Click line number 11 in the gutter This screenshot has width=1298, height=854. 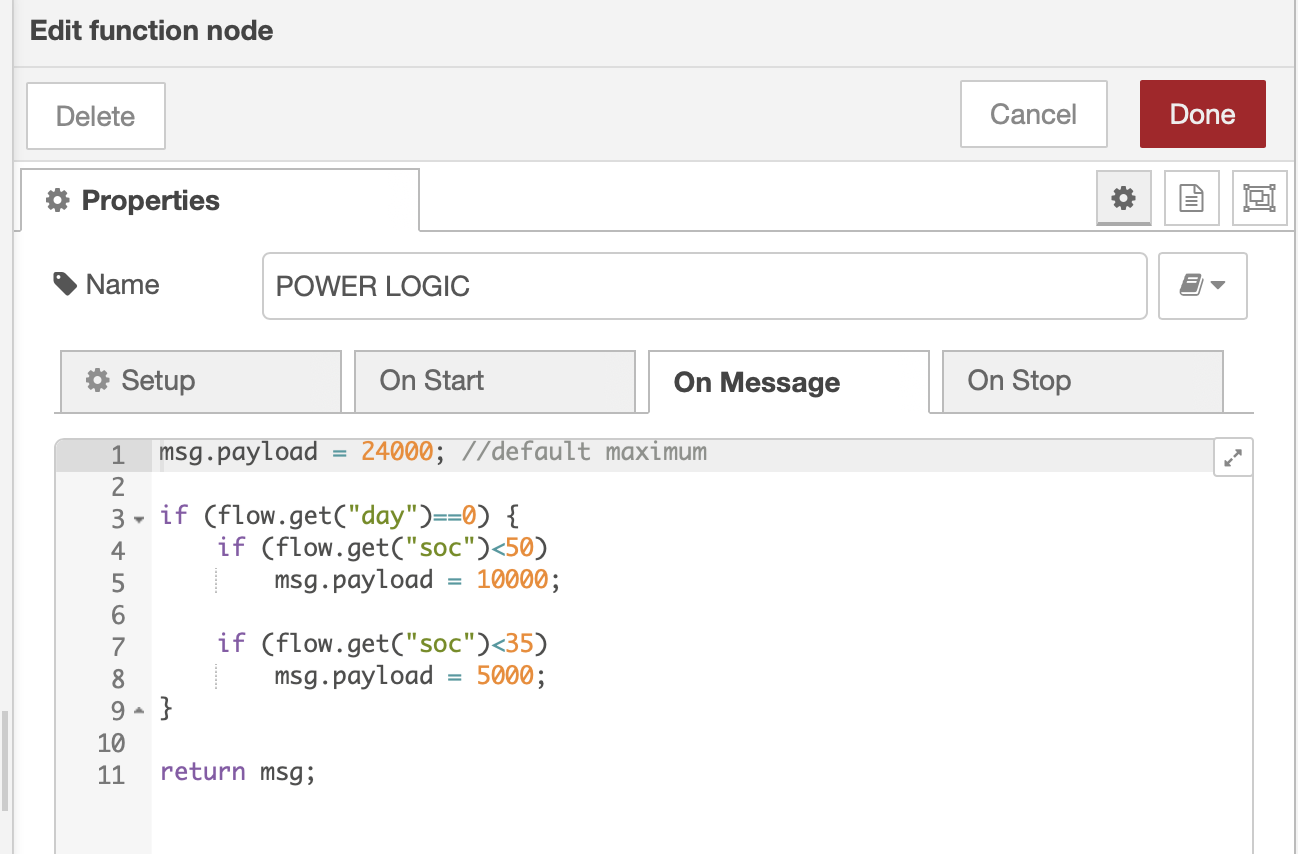112,775
